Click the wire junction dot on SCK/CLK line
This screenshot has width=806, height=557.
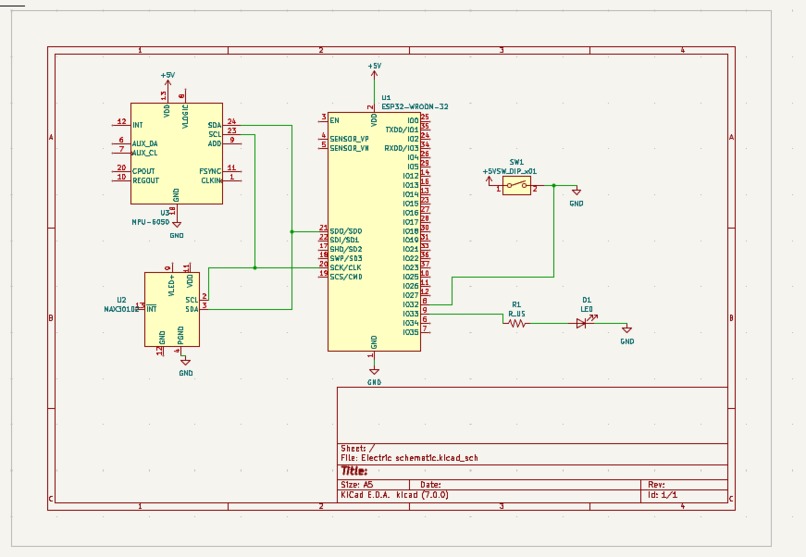tap(255, 268)
